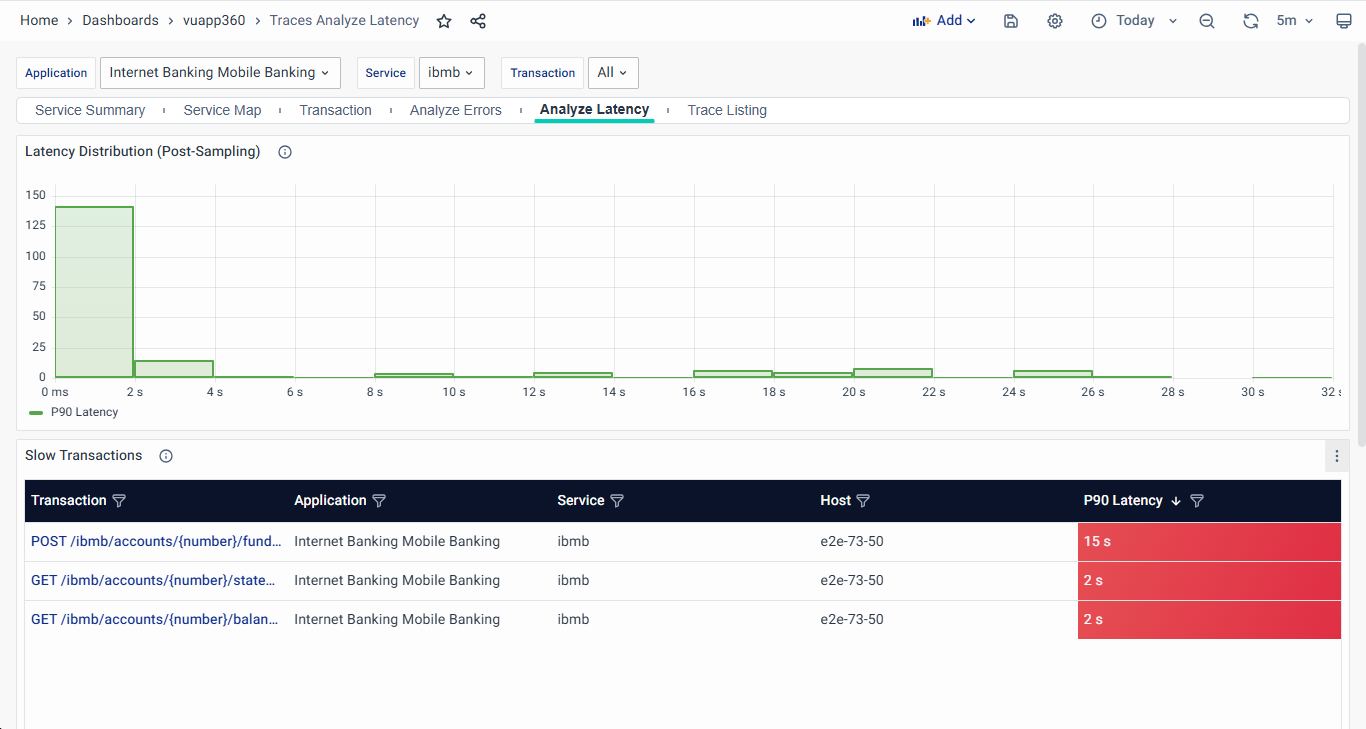
Task: Show info for Slow Transactions panel
Action: [166, 456]
